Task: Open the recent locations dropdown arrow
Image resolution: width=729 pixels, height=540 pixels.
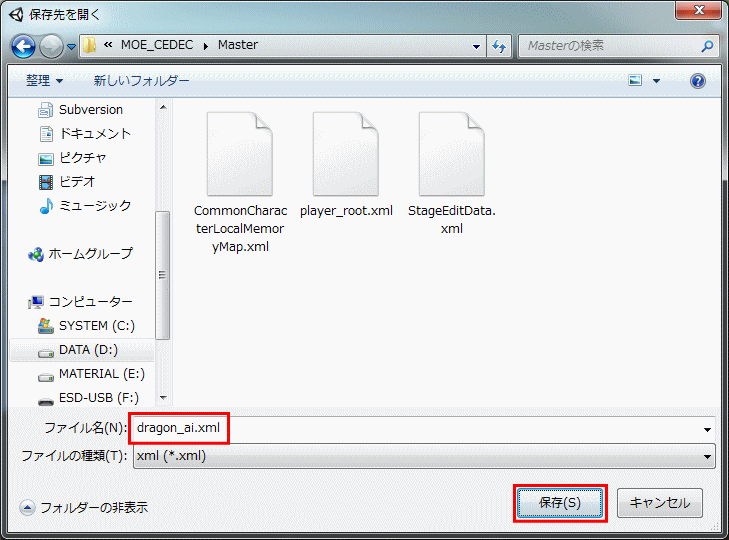Action: pyautogui.click(x=71, y=47)
